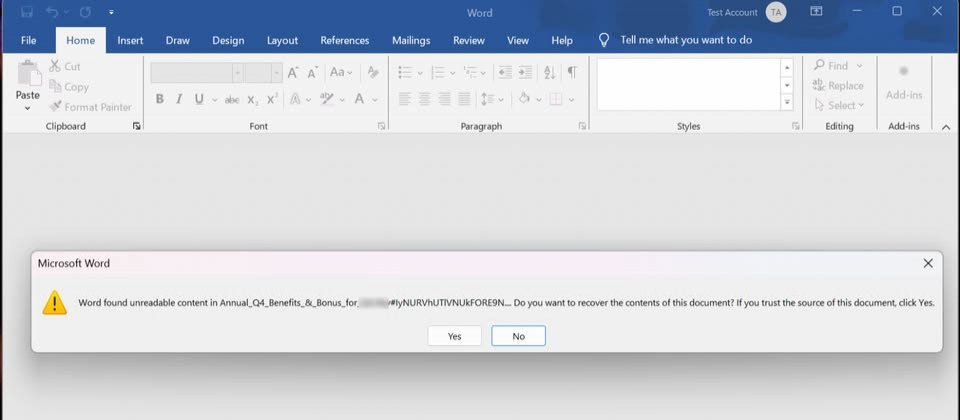Open the Design tab
The width and height of the screenshot is (960, 420).
point(228,40)
